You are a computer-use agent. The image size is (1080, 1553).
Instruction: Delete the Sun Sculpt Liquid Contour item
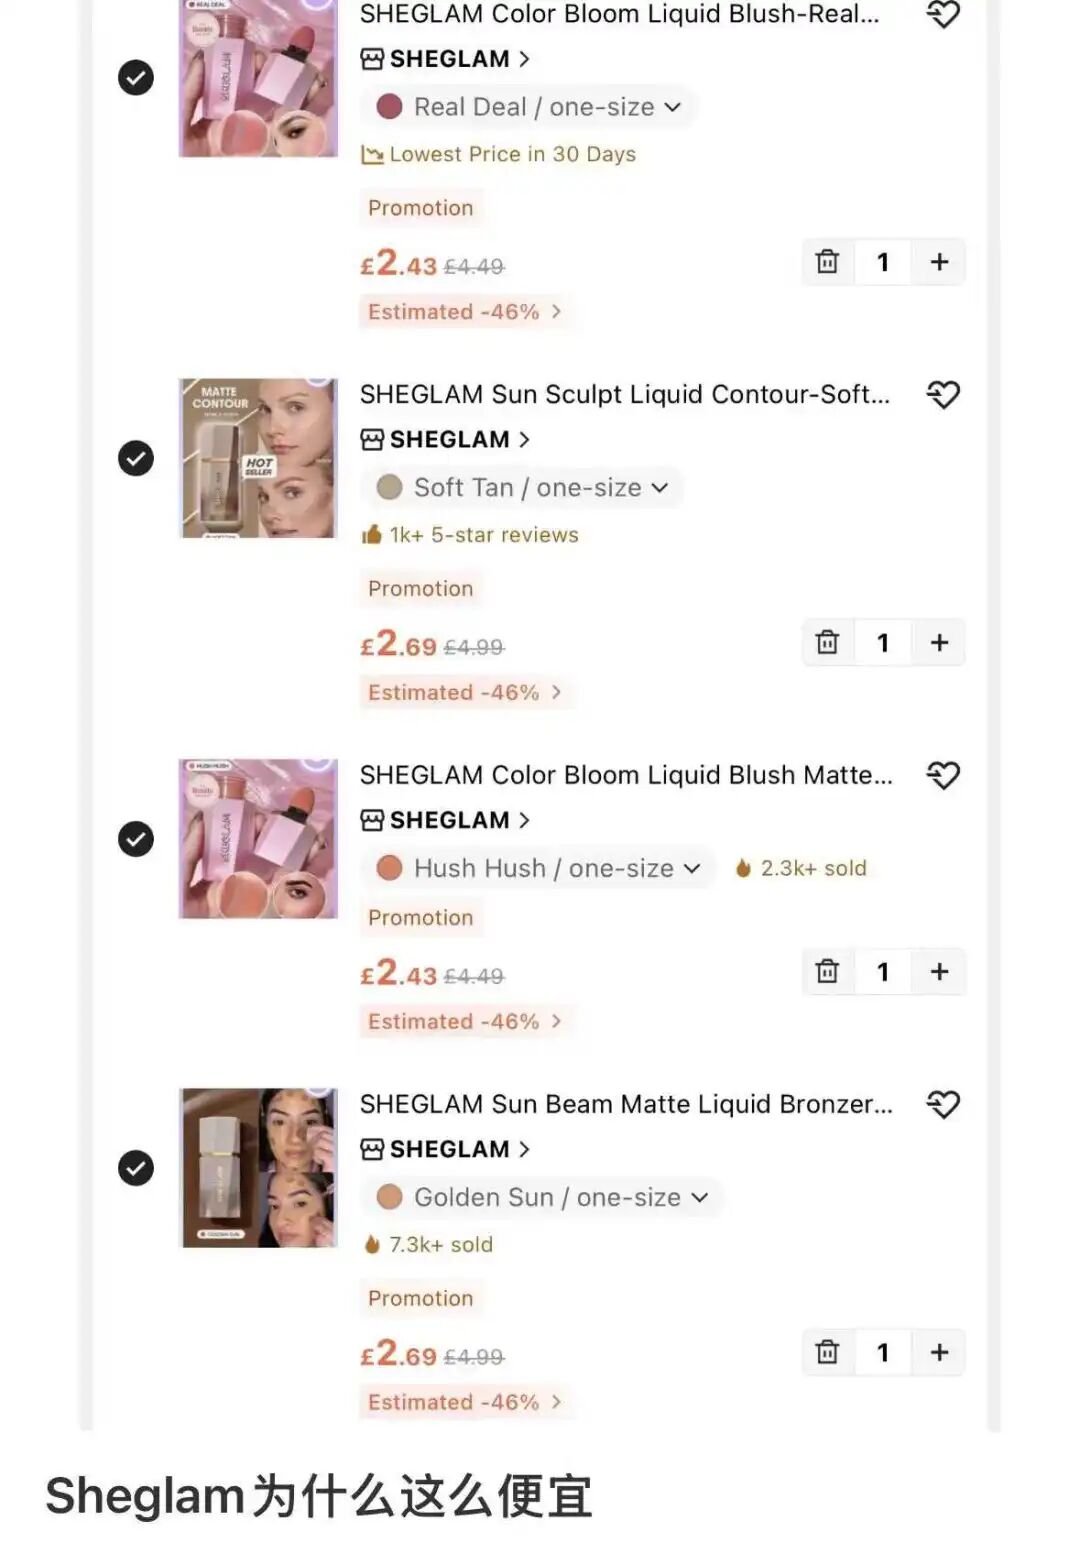click(827, 642)
